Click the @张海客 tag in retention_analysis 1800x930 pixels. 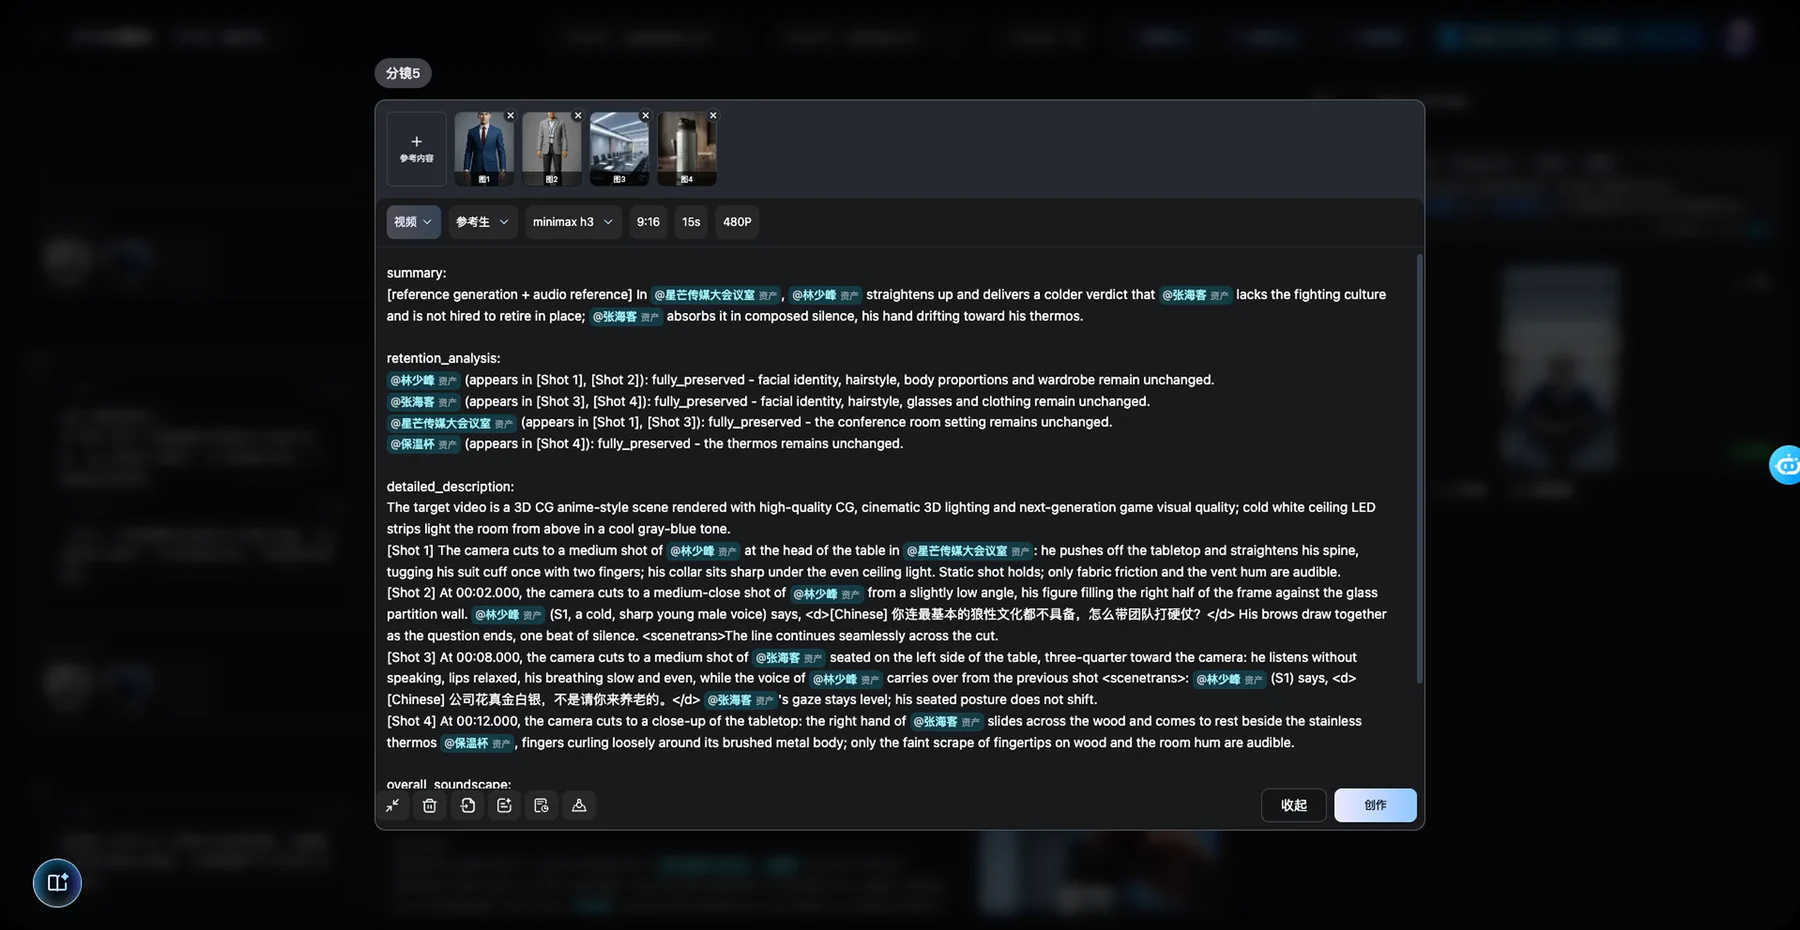[423, 402]
